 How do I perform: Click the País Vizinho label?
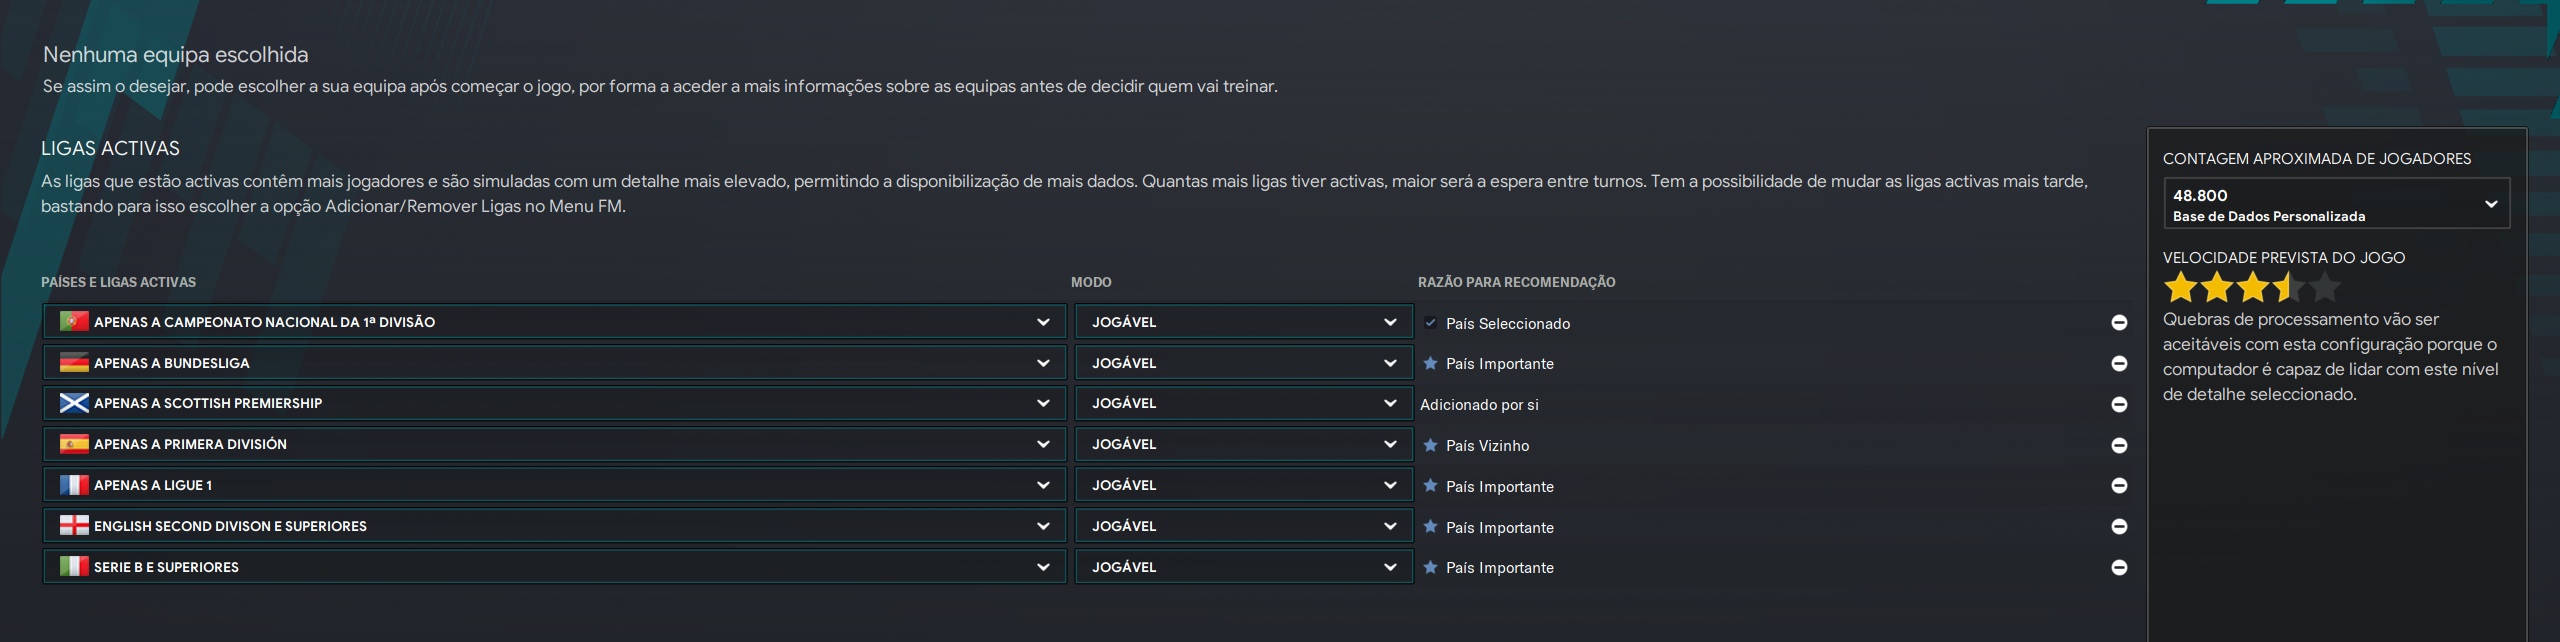click(1487, 446)
